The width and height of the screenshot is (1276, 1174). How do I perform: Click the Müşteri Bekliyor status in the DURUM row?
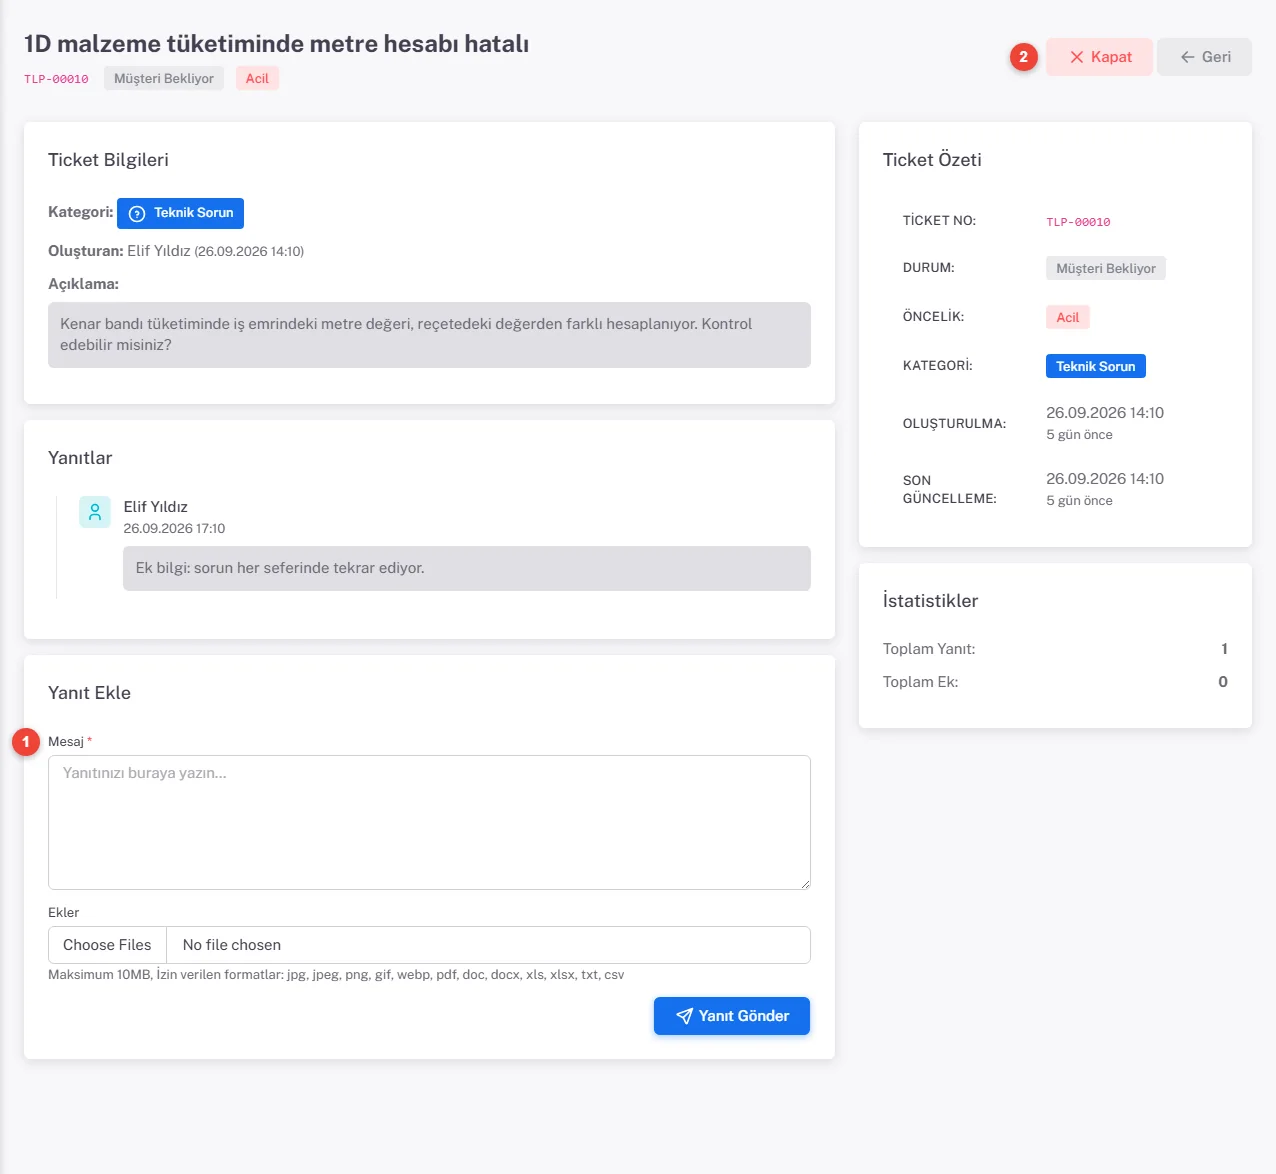click(x=1106, y=268)
